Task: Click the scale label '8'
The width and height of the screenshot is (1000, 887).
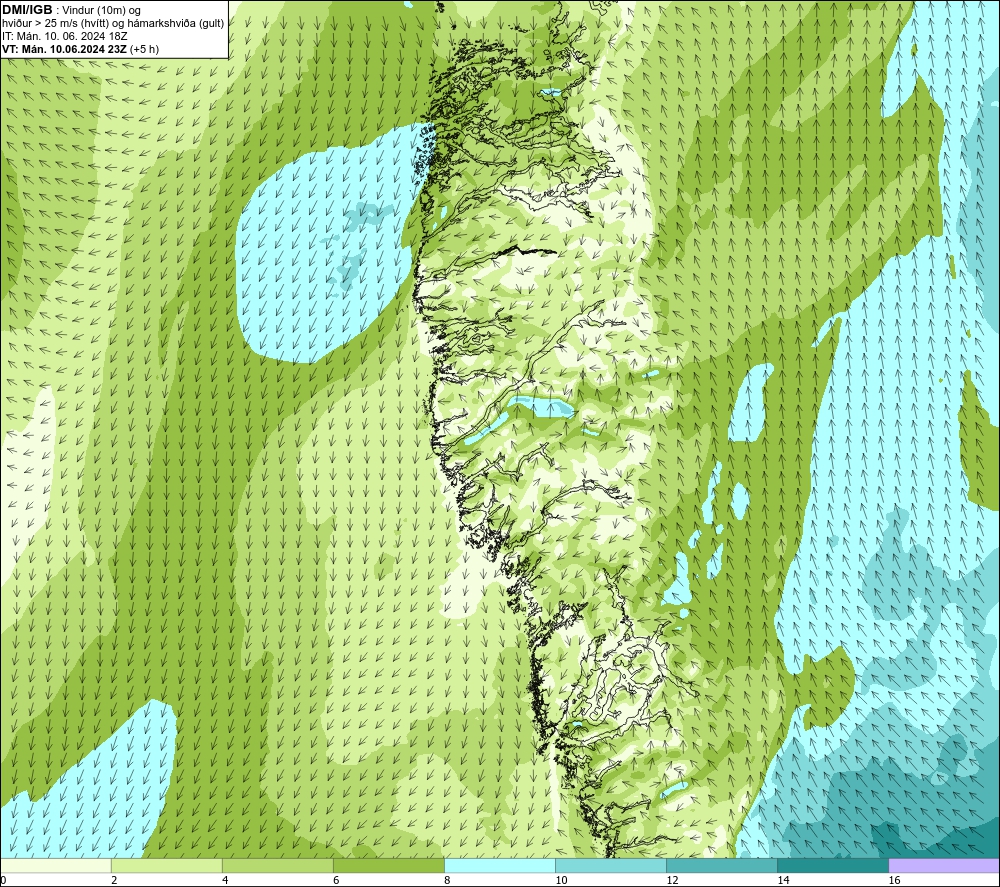Action: (446, 881)
